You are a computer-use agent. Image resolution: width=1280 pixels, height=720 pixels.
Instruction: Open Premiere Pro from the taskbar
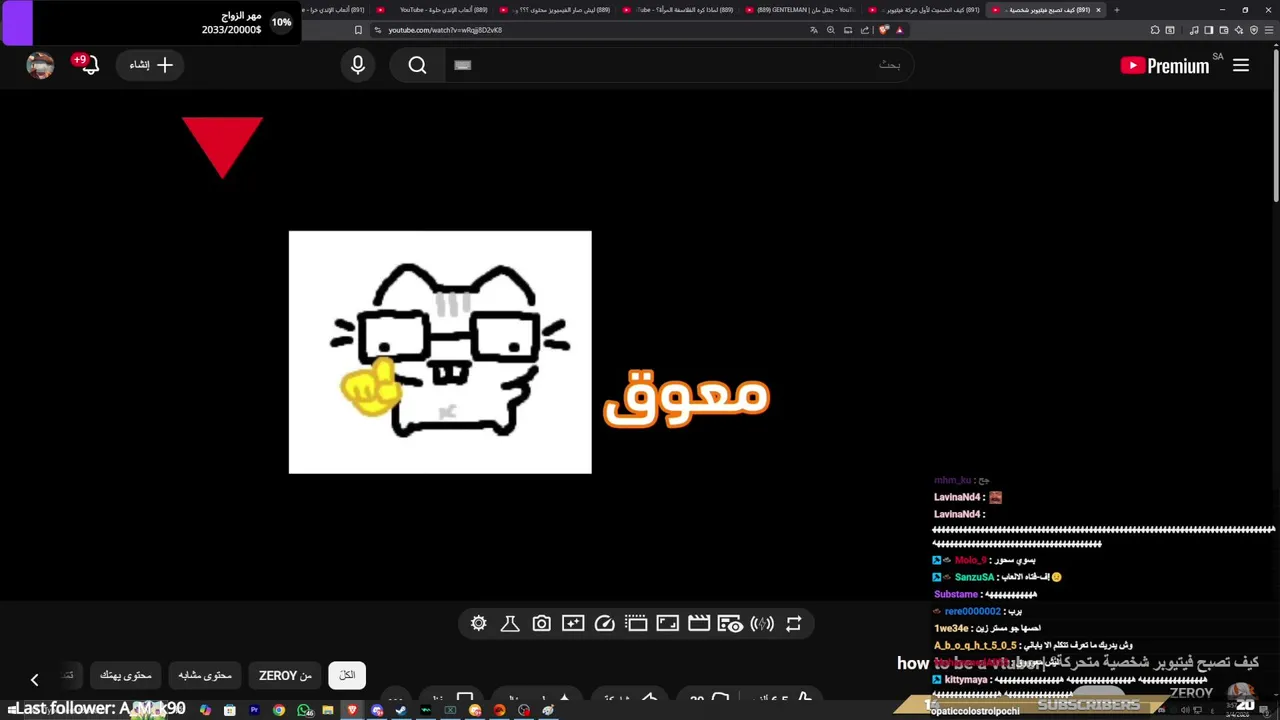tap(254, 710)
